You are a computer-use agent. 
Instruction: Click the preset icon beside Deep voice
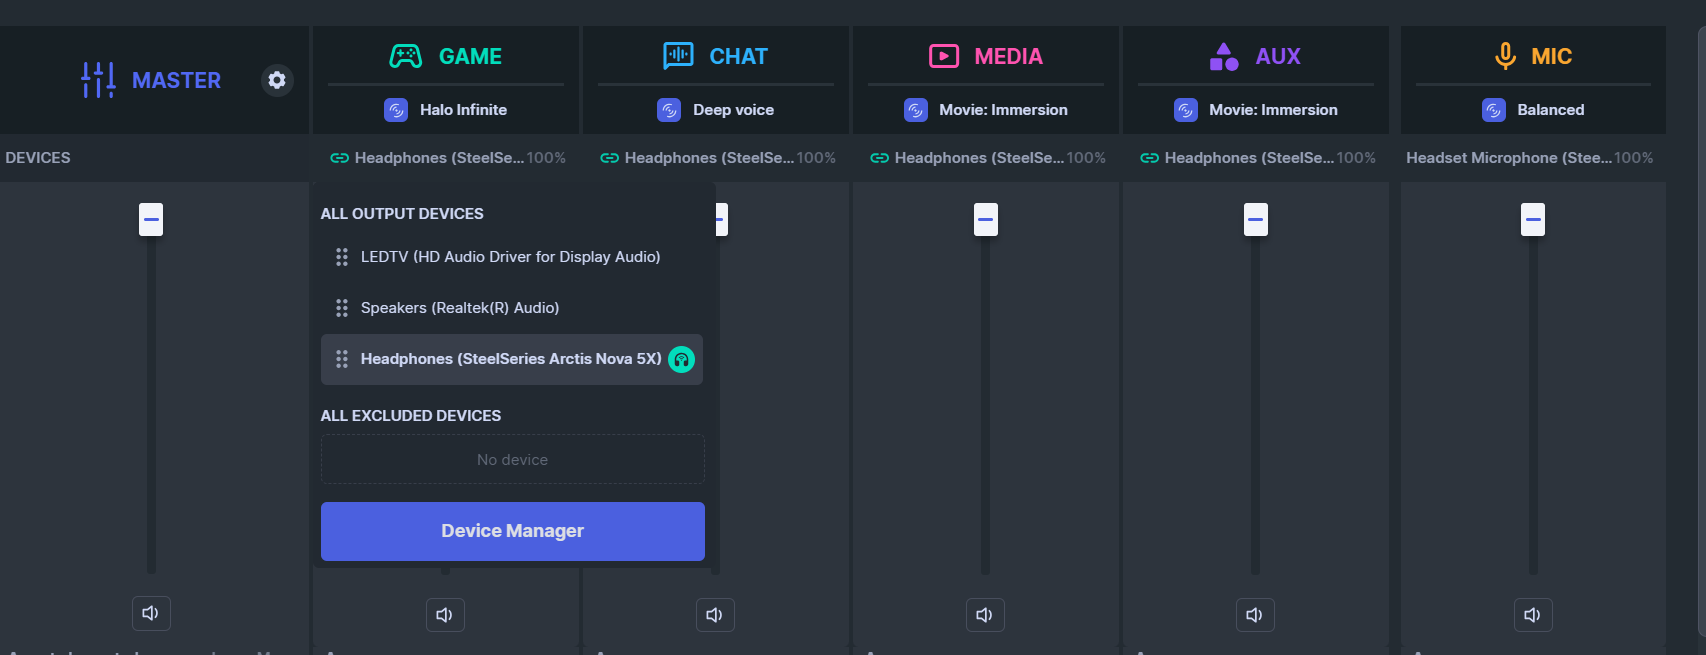[x=669, y=110]
